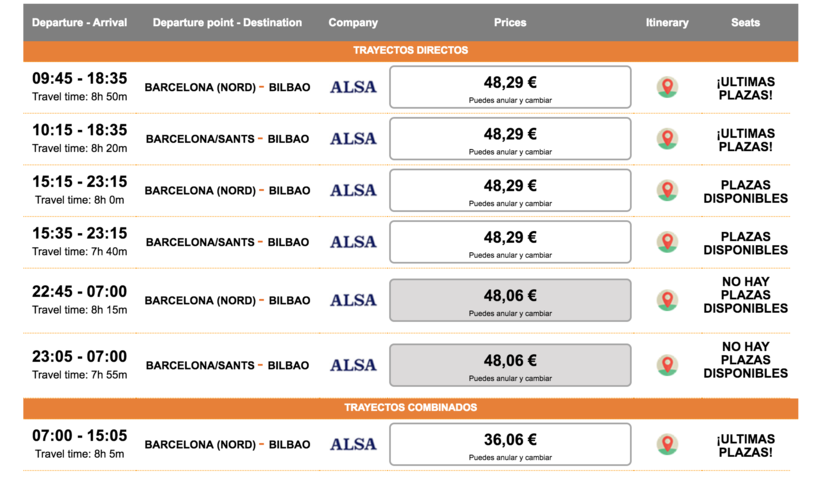Open itinerary map for 09:45 departure
820x478 pixels.
(667, 87)
